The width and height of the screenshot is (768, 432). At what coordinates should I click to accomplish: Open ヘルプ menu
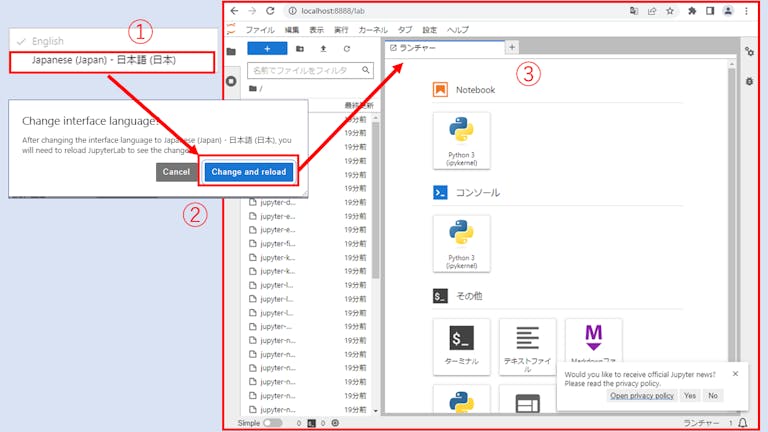pyautogui.click(x=457, y=30)
